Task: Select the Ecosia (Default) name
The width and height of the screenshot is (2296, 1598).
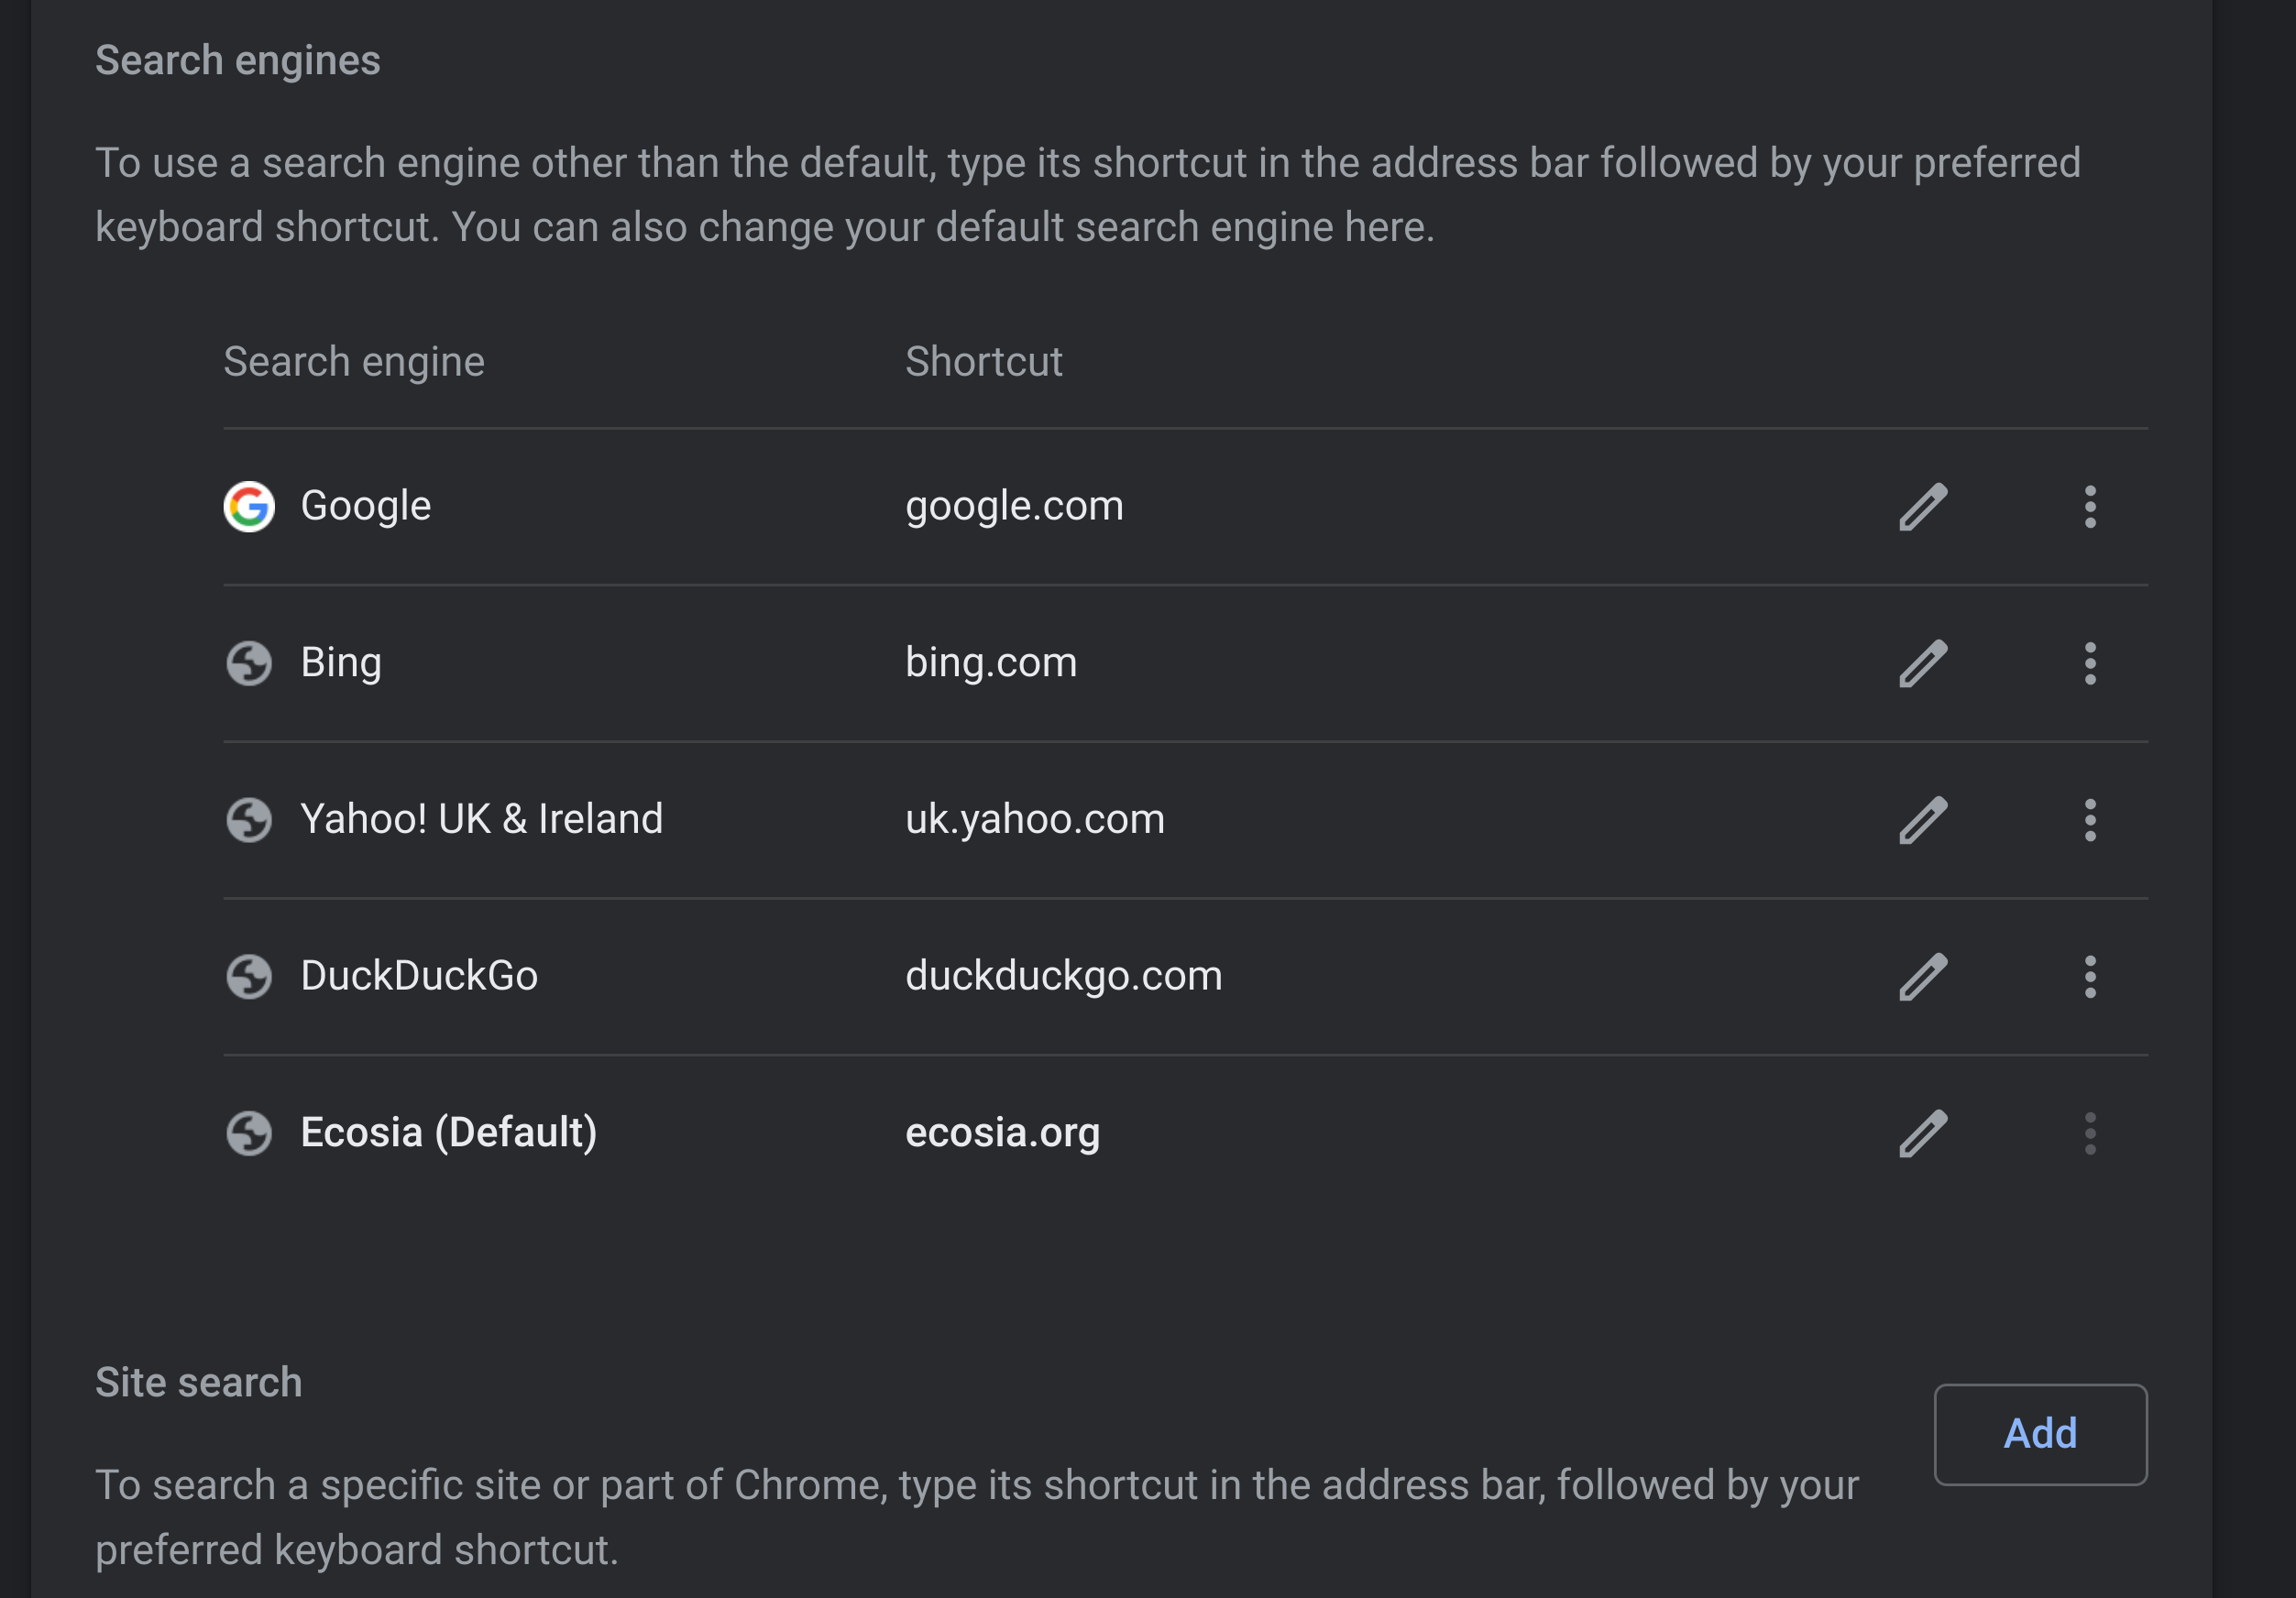Action: (449, 1133)
